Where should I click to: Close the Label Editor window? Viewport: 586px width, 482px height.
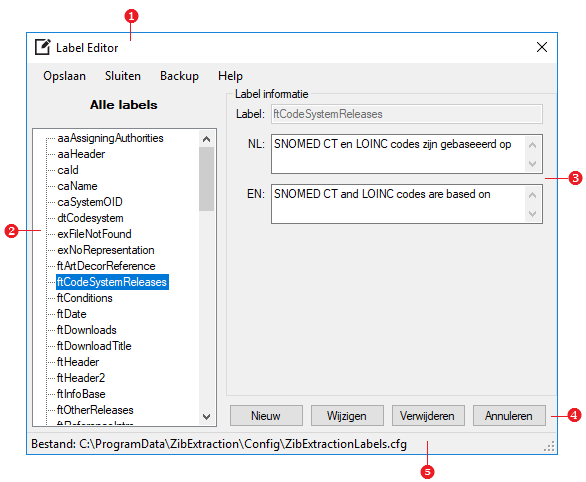click(x=542, y=47)
